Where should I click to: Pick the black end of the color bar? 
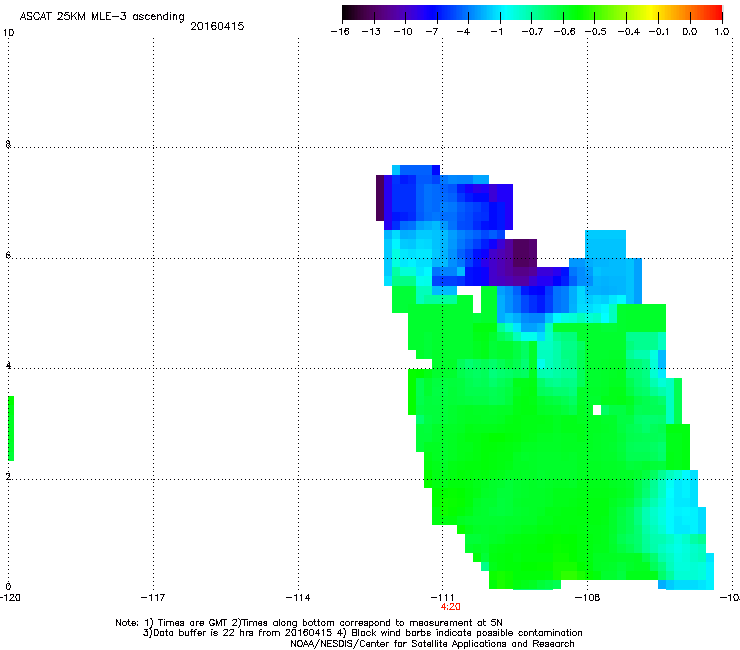(349, 13)
